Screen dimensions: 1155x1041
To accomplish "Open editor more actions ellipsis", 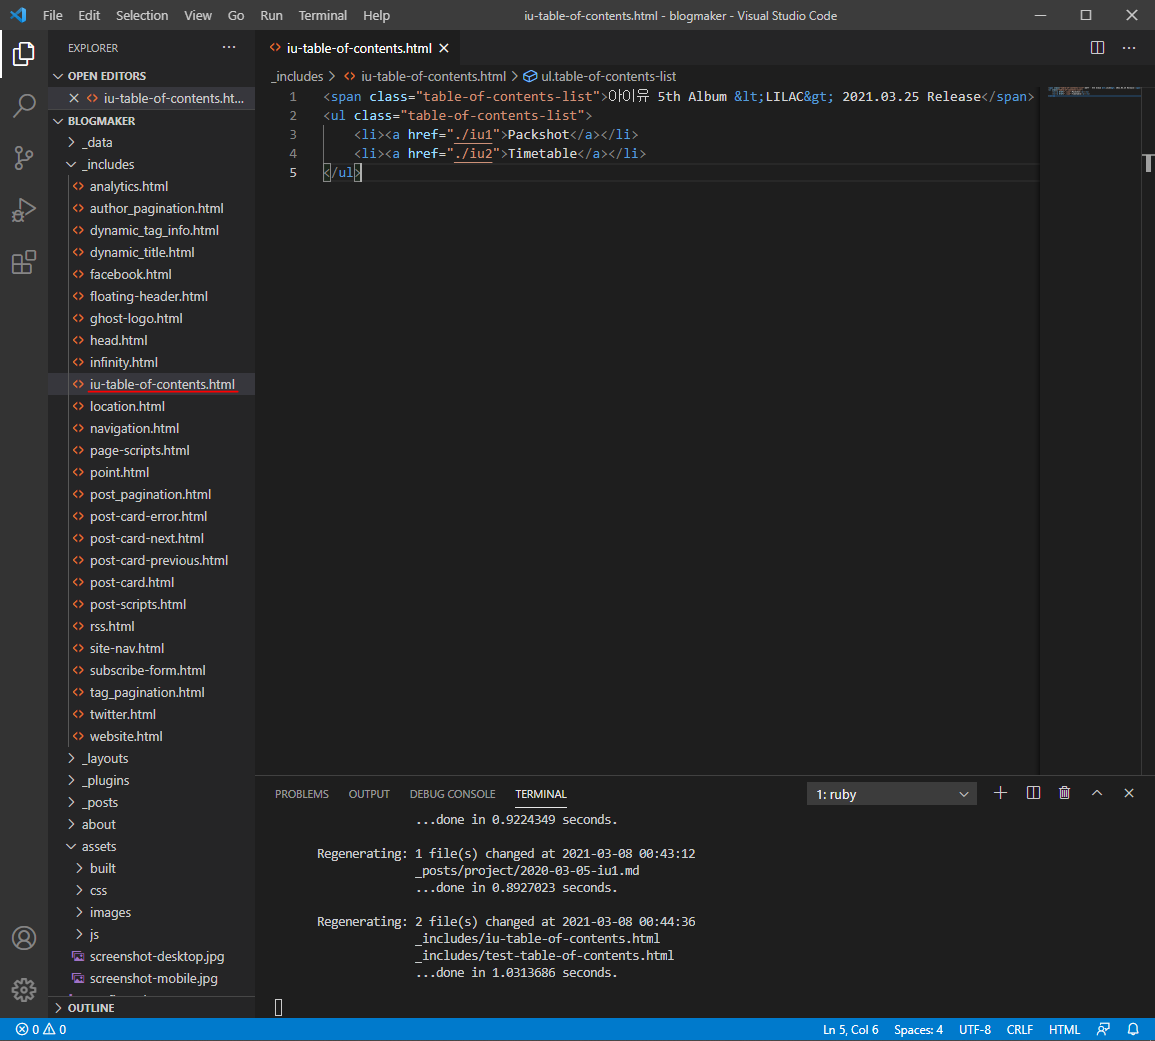I will pyautogui.click(x=1128, y=48).
